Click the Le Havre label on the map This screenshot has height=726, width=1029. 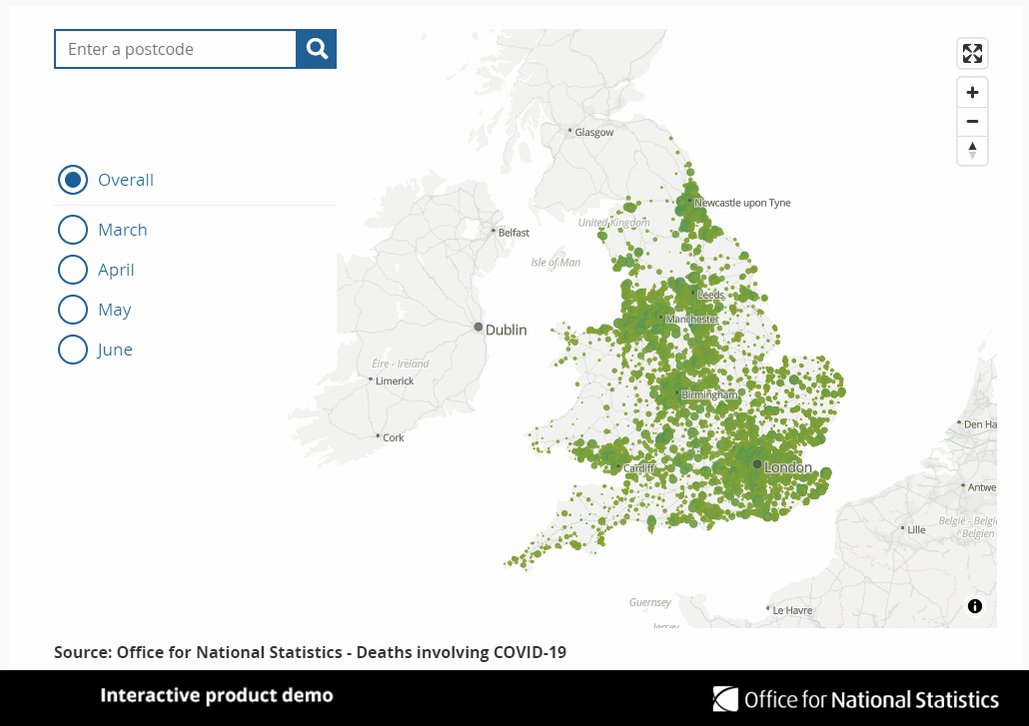click(792, 610)
